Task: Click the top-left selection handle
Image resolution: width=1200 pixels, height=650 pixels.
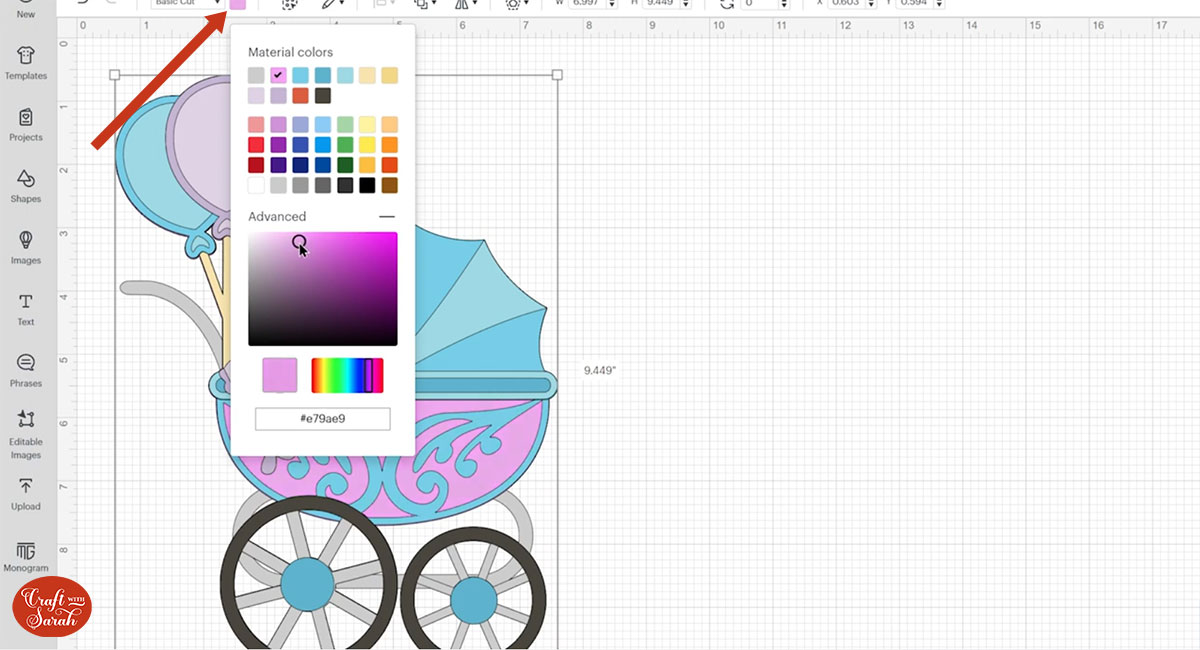Action: [114, 75]
